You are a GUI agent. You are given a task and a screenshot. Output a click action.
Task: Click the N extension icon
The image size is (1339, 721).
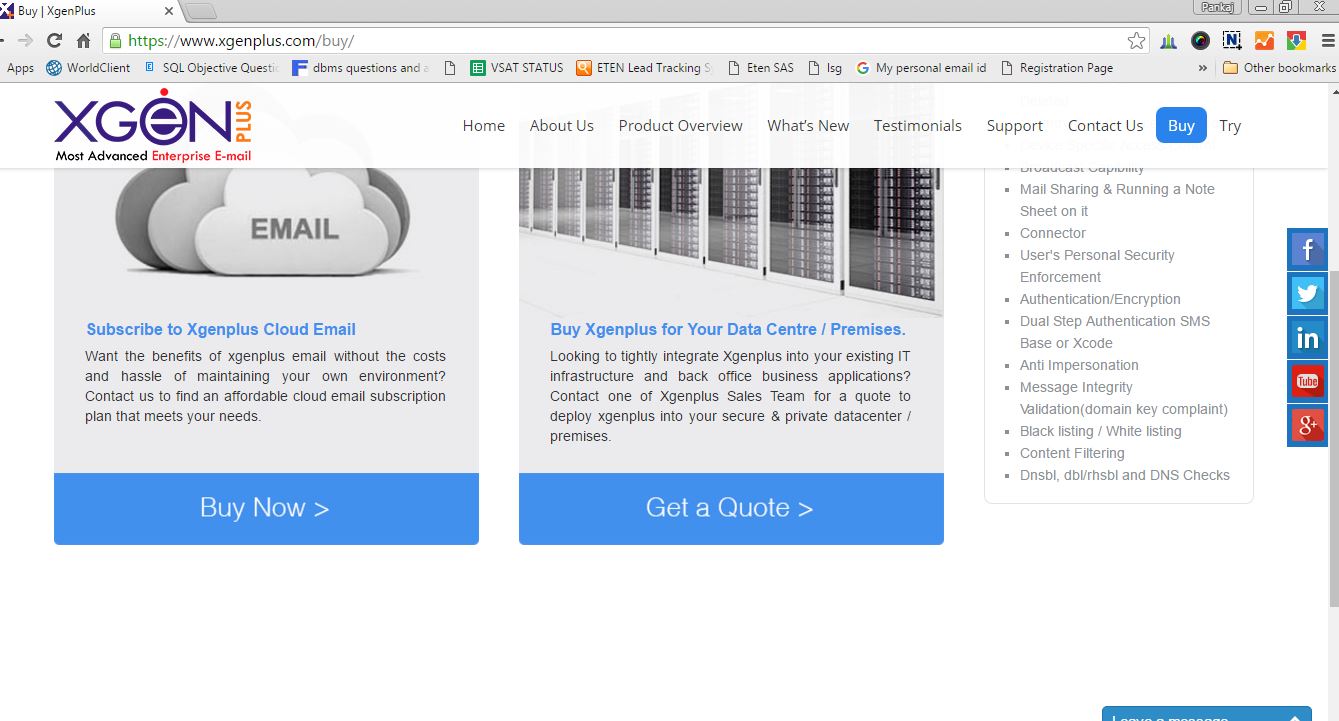(1232, 41)
